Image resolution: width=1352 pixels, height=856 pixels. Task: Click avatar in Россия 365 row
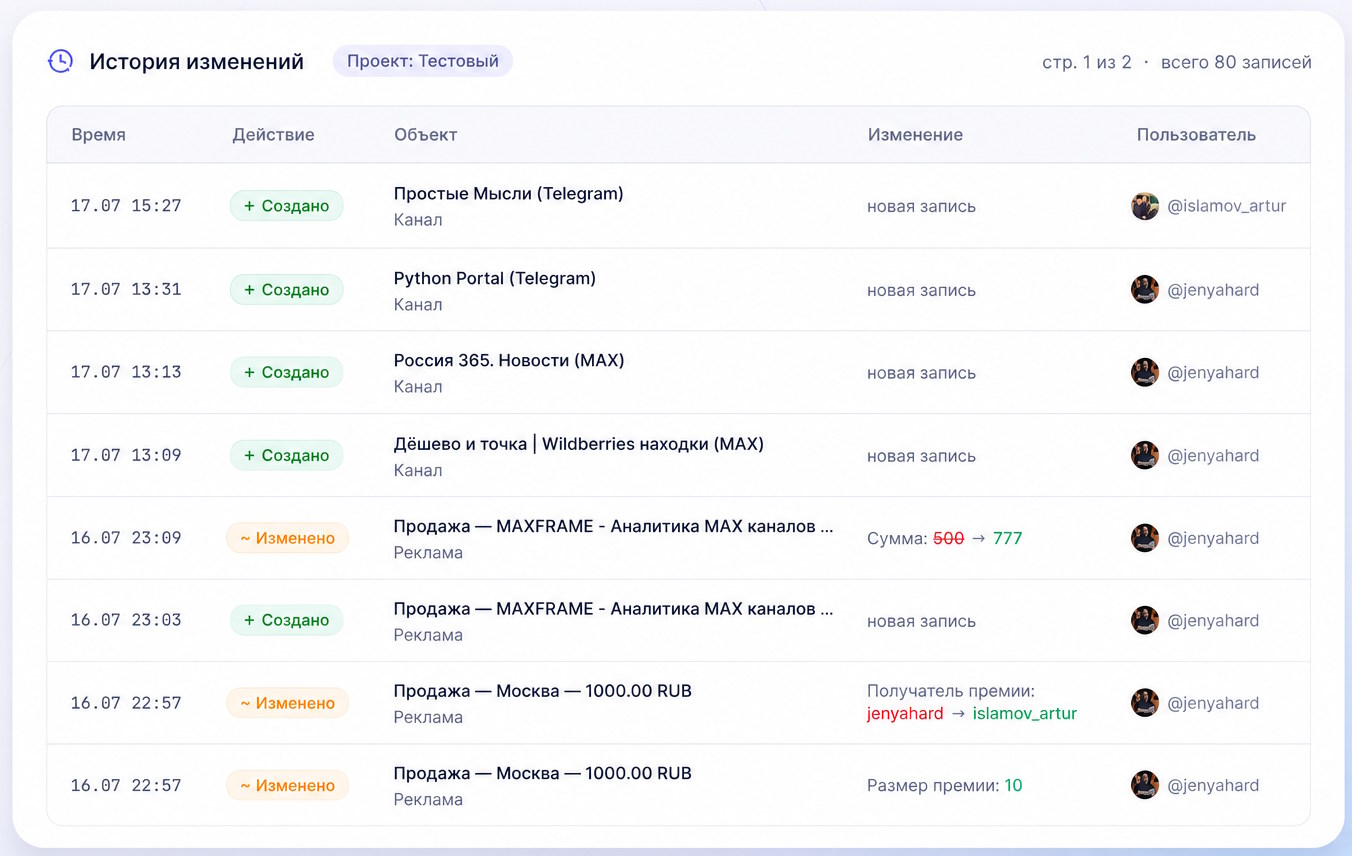pyautogui.click(x=1145, y=372)
